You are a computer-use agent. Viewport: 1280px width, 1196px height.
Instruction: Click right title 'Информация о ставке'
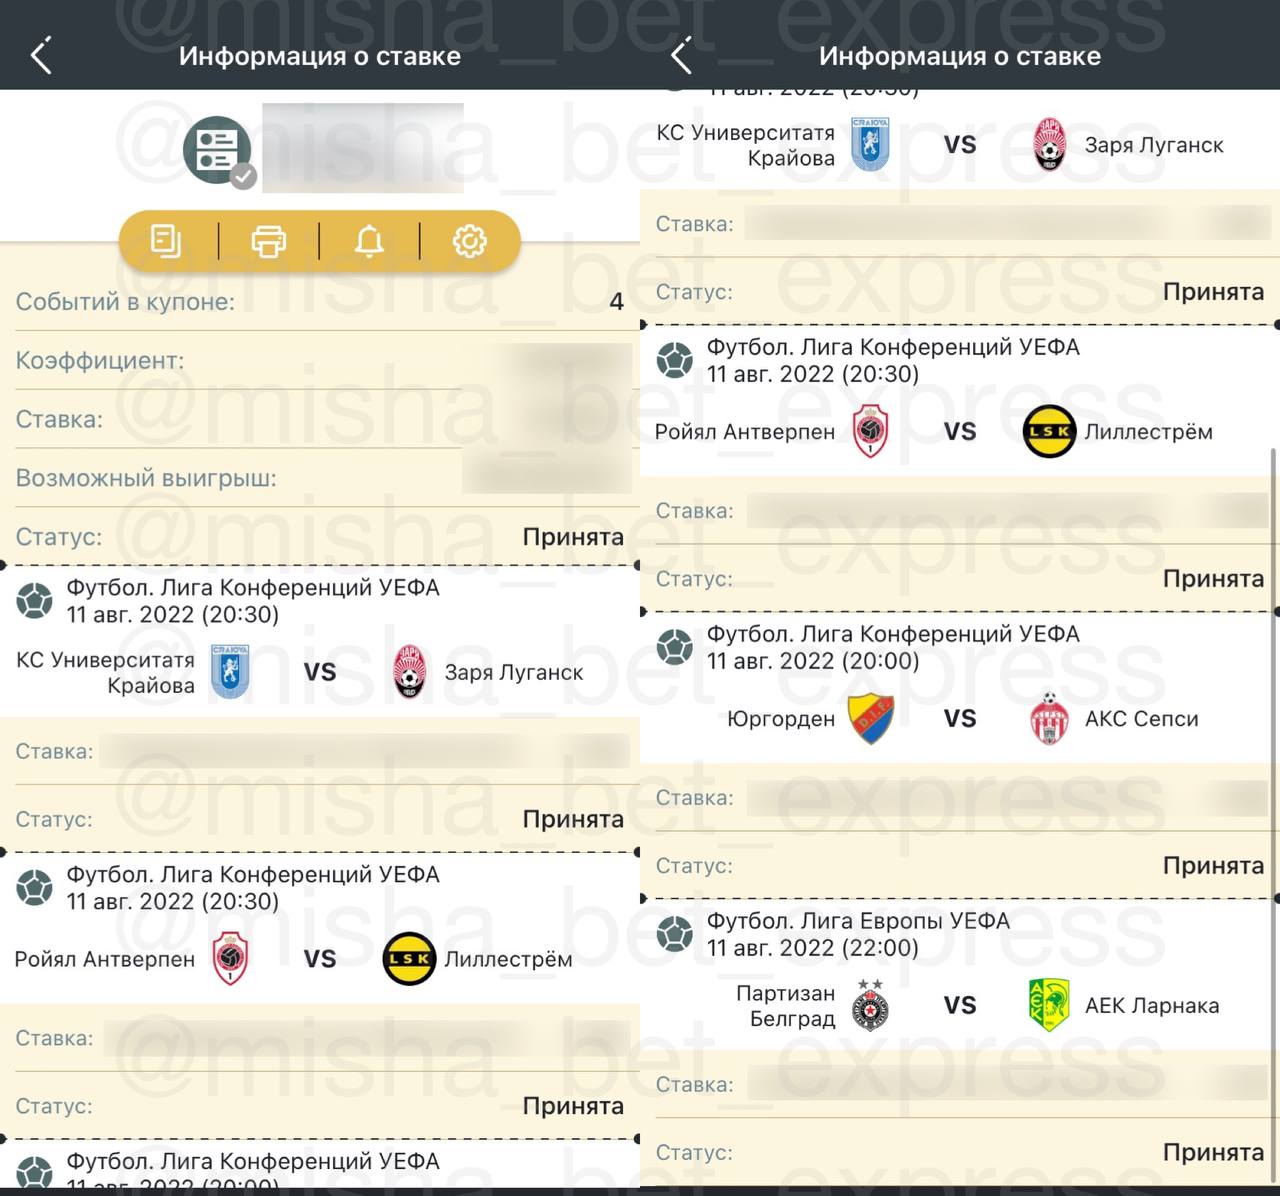[960, 56]
